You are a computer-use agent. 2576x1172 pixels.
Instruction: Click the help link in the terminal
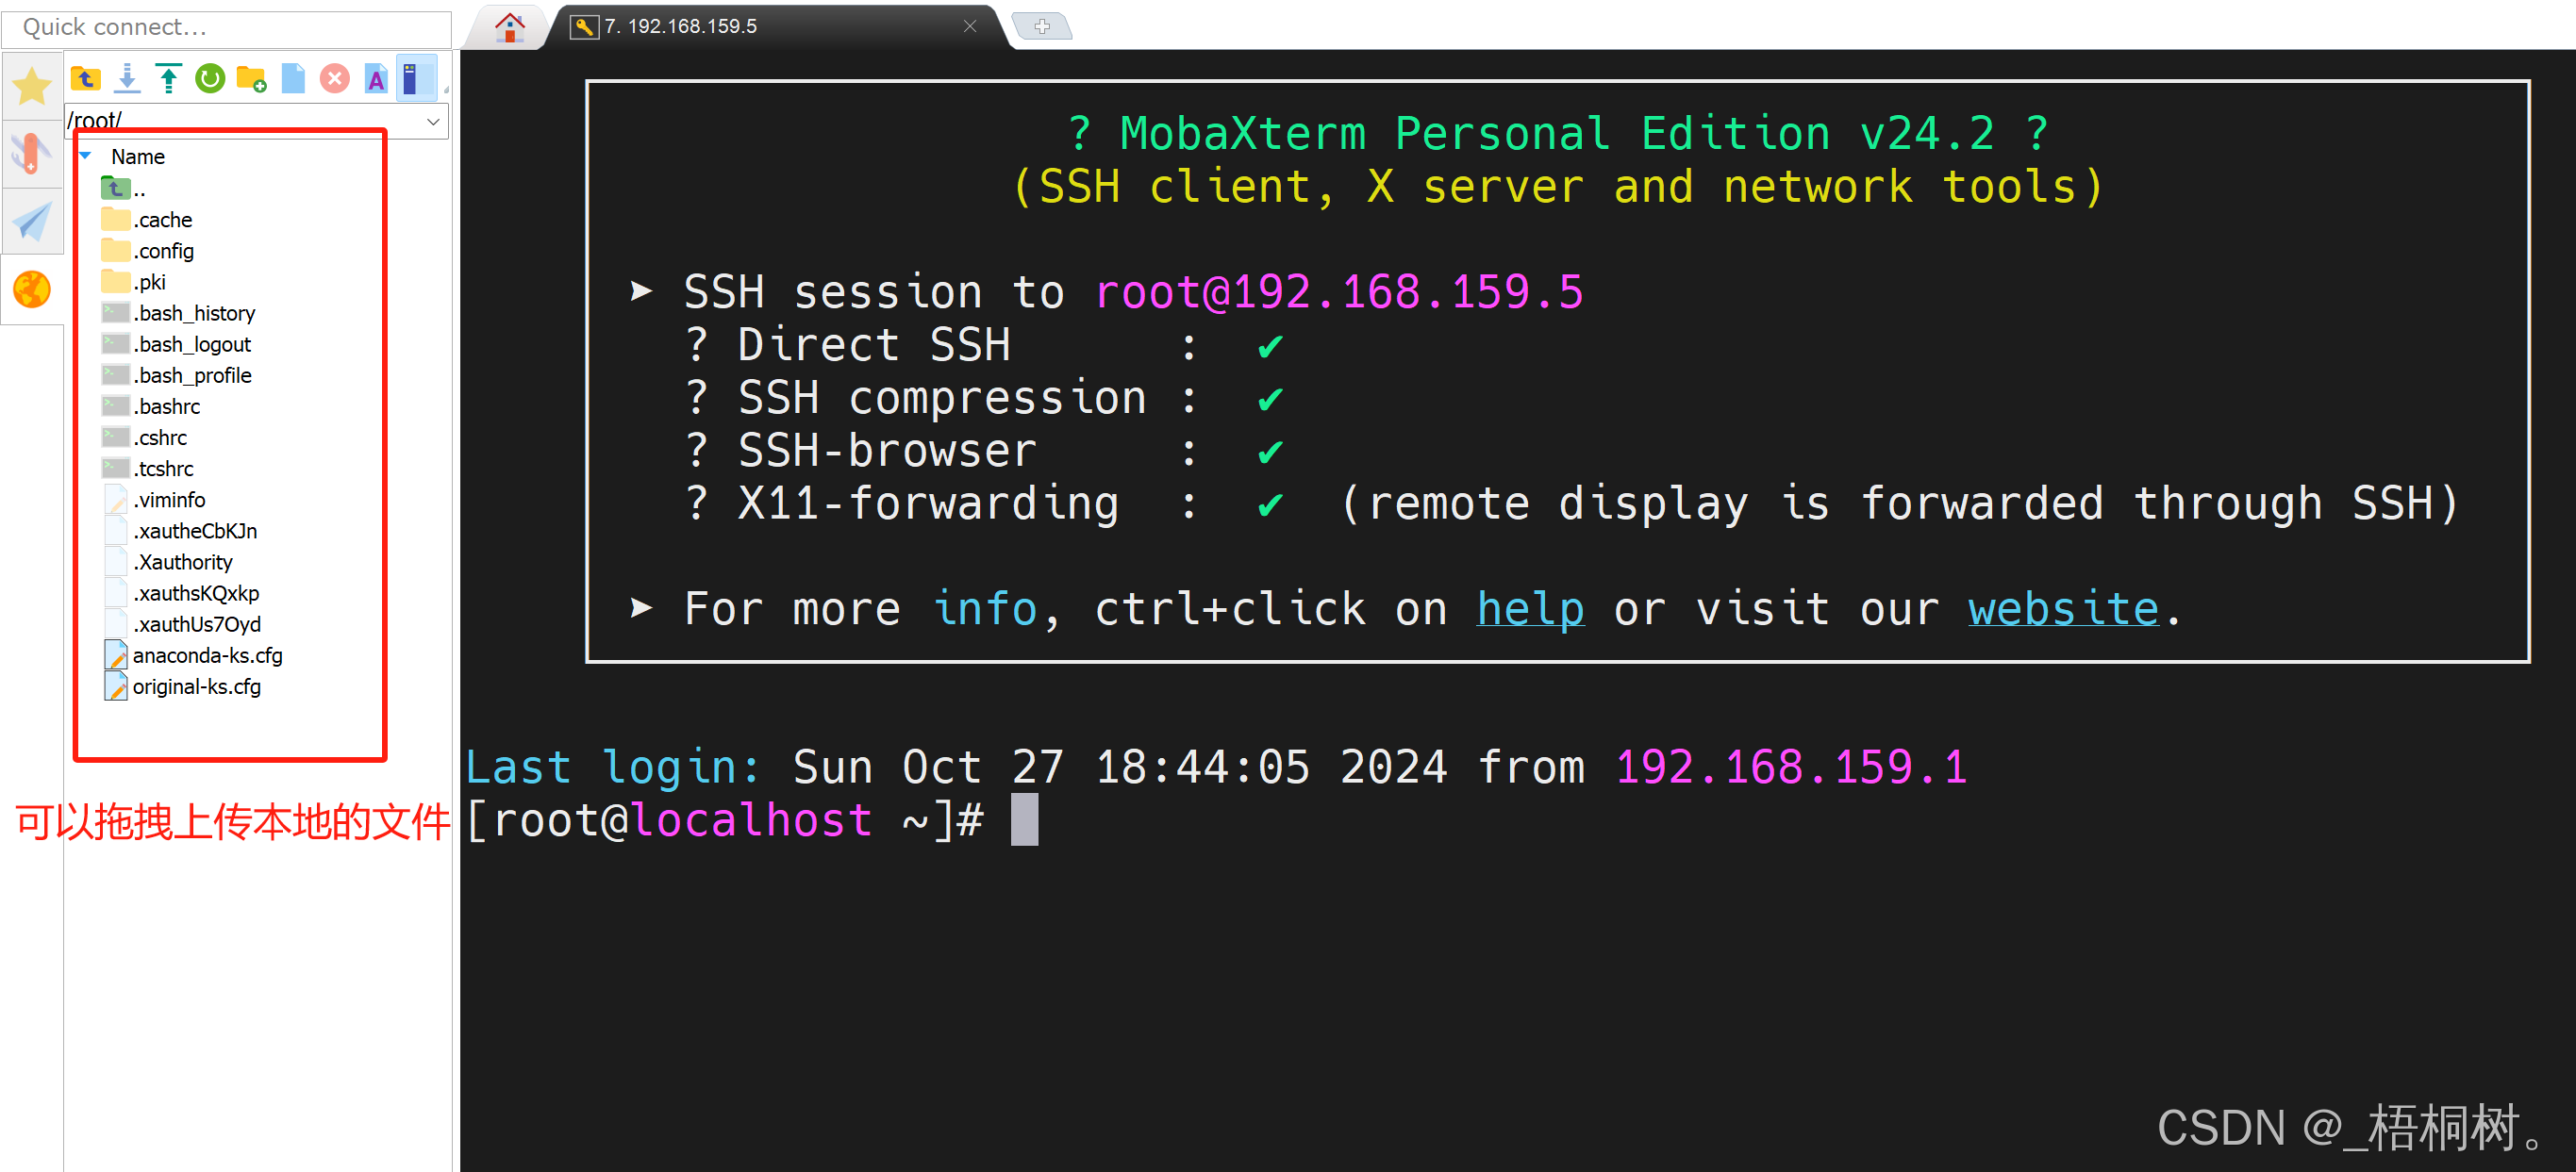[x=1529, y=608]
